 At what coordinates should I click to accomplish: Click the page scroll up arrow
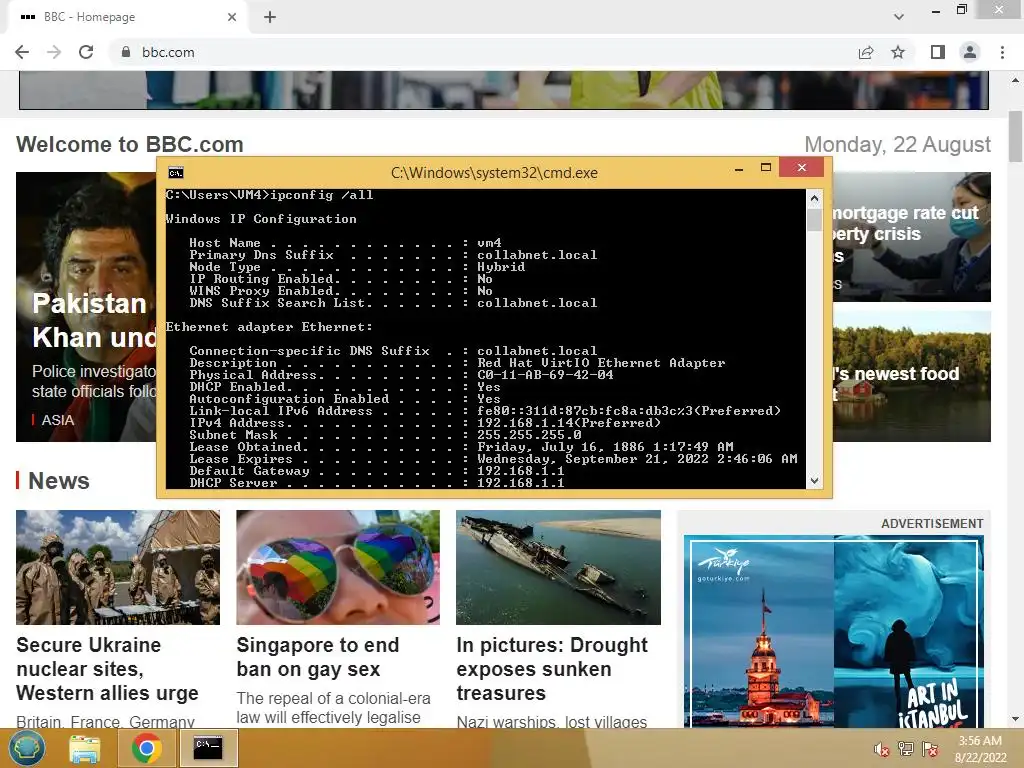click(x=1015, y=80)
